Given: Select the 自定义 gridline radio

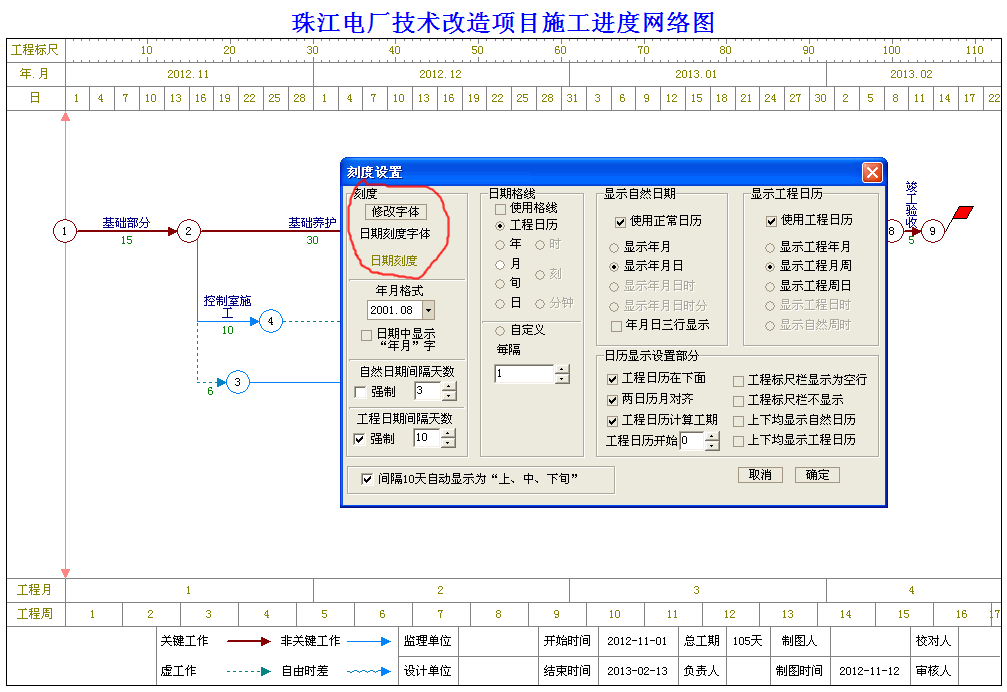Looking at the screenshot, I should point(500,331).
